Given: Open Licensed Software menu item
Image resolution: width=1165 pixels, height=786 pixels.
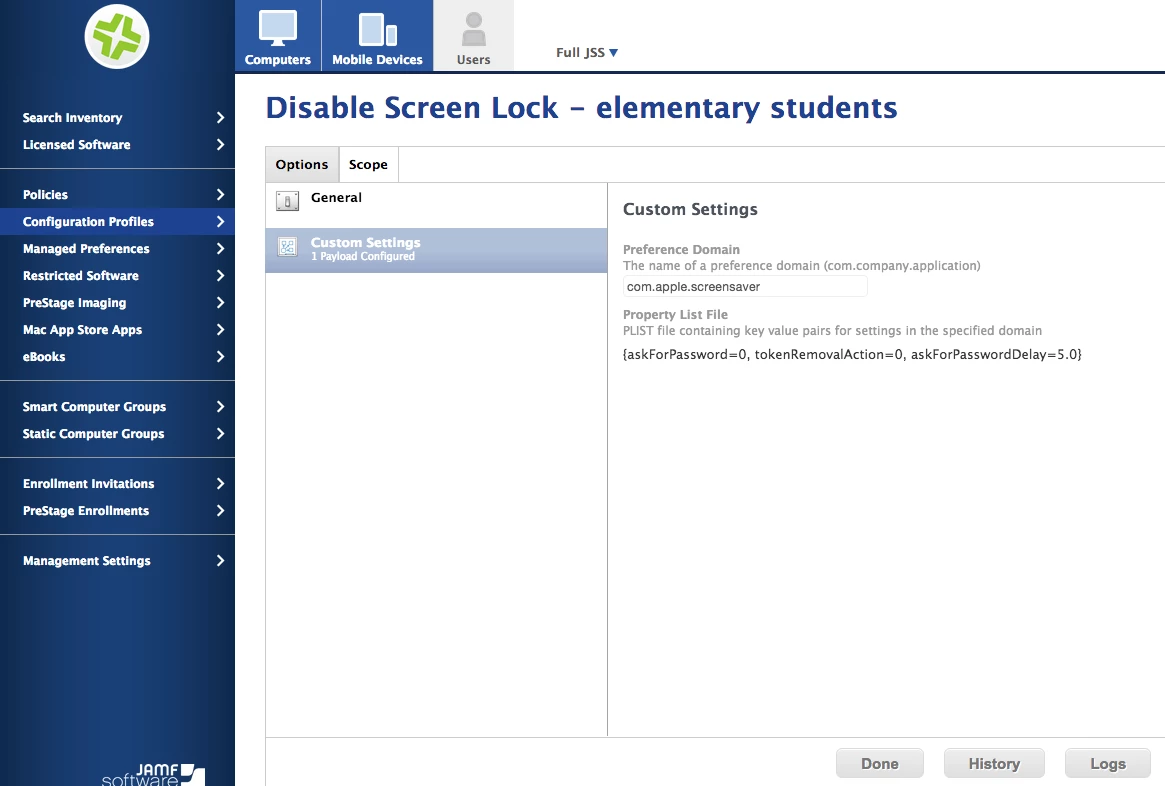Looking at the screenshot, I should (x=77, y=144).
